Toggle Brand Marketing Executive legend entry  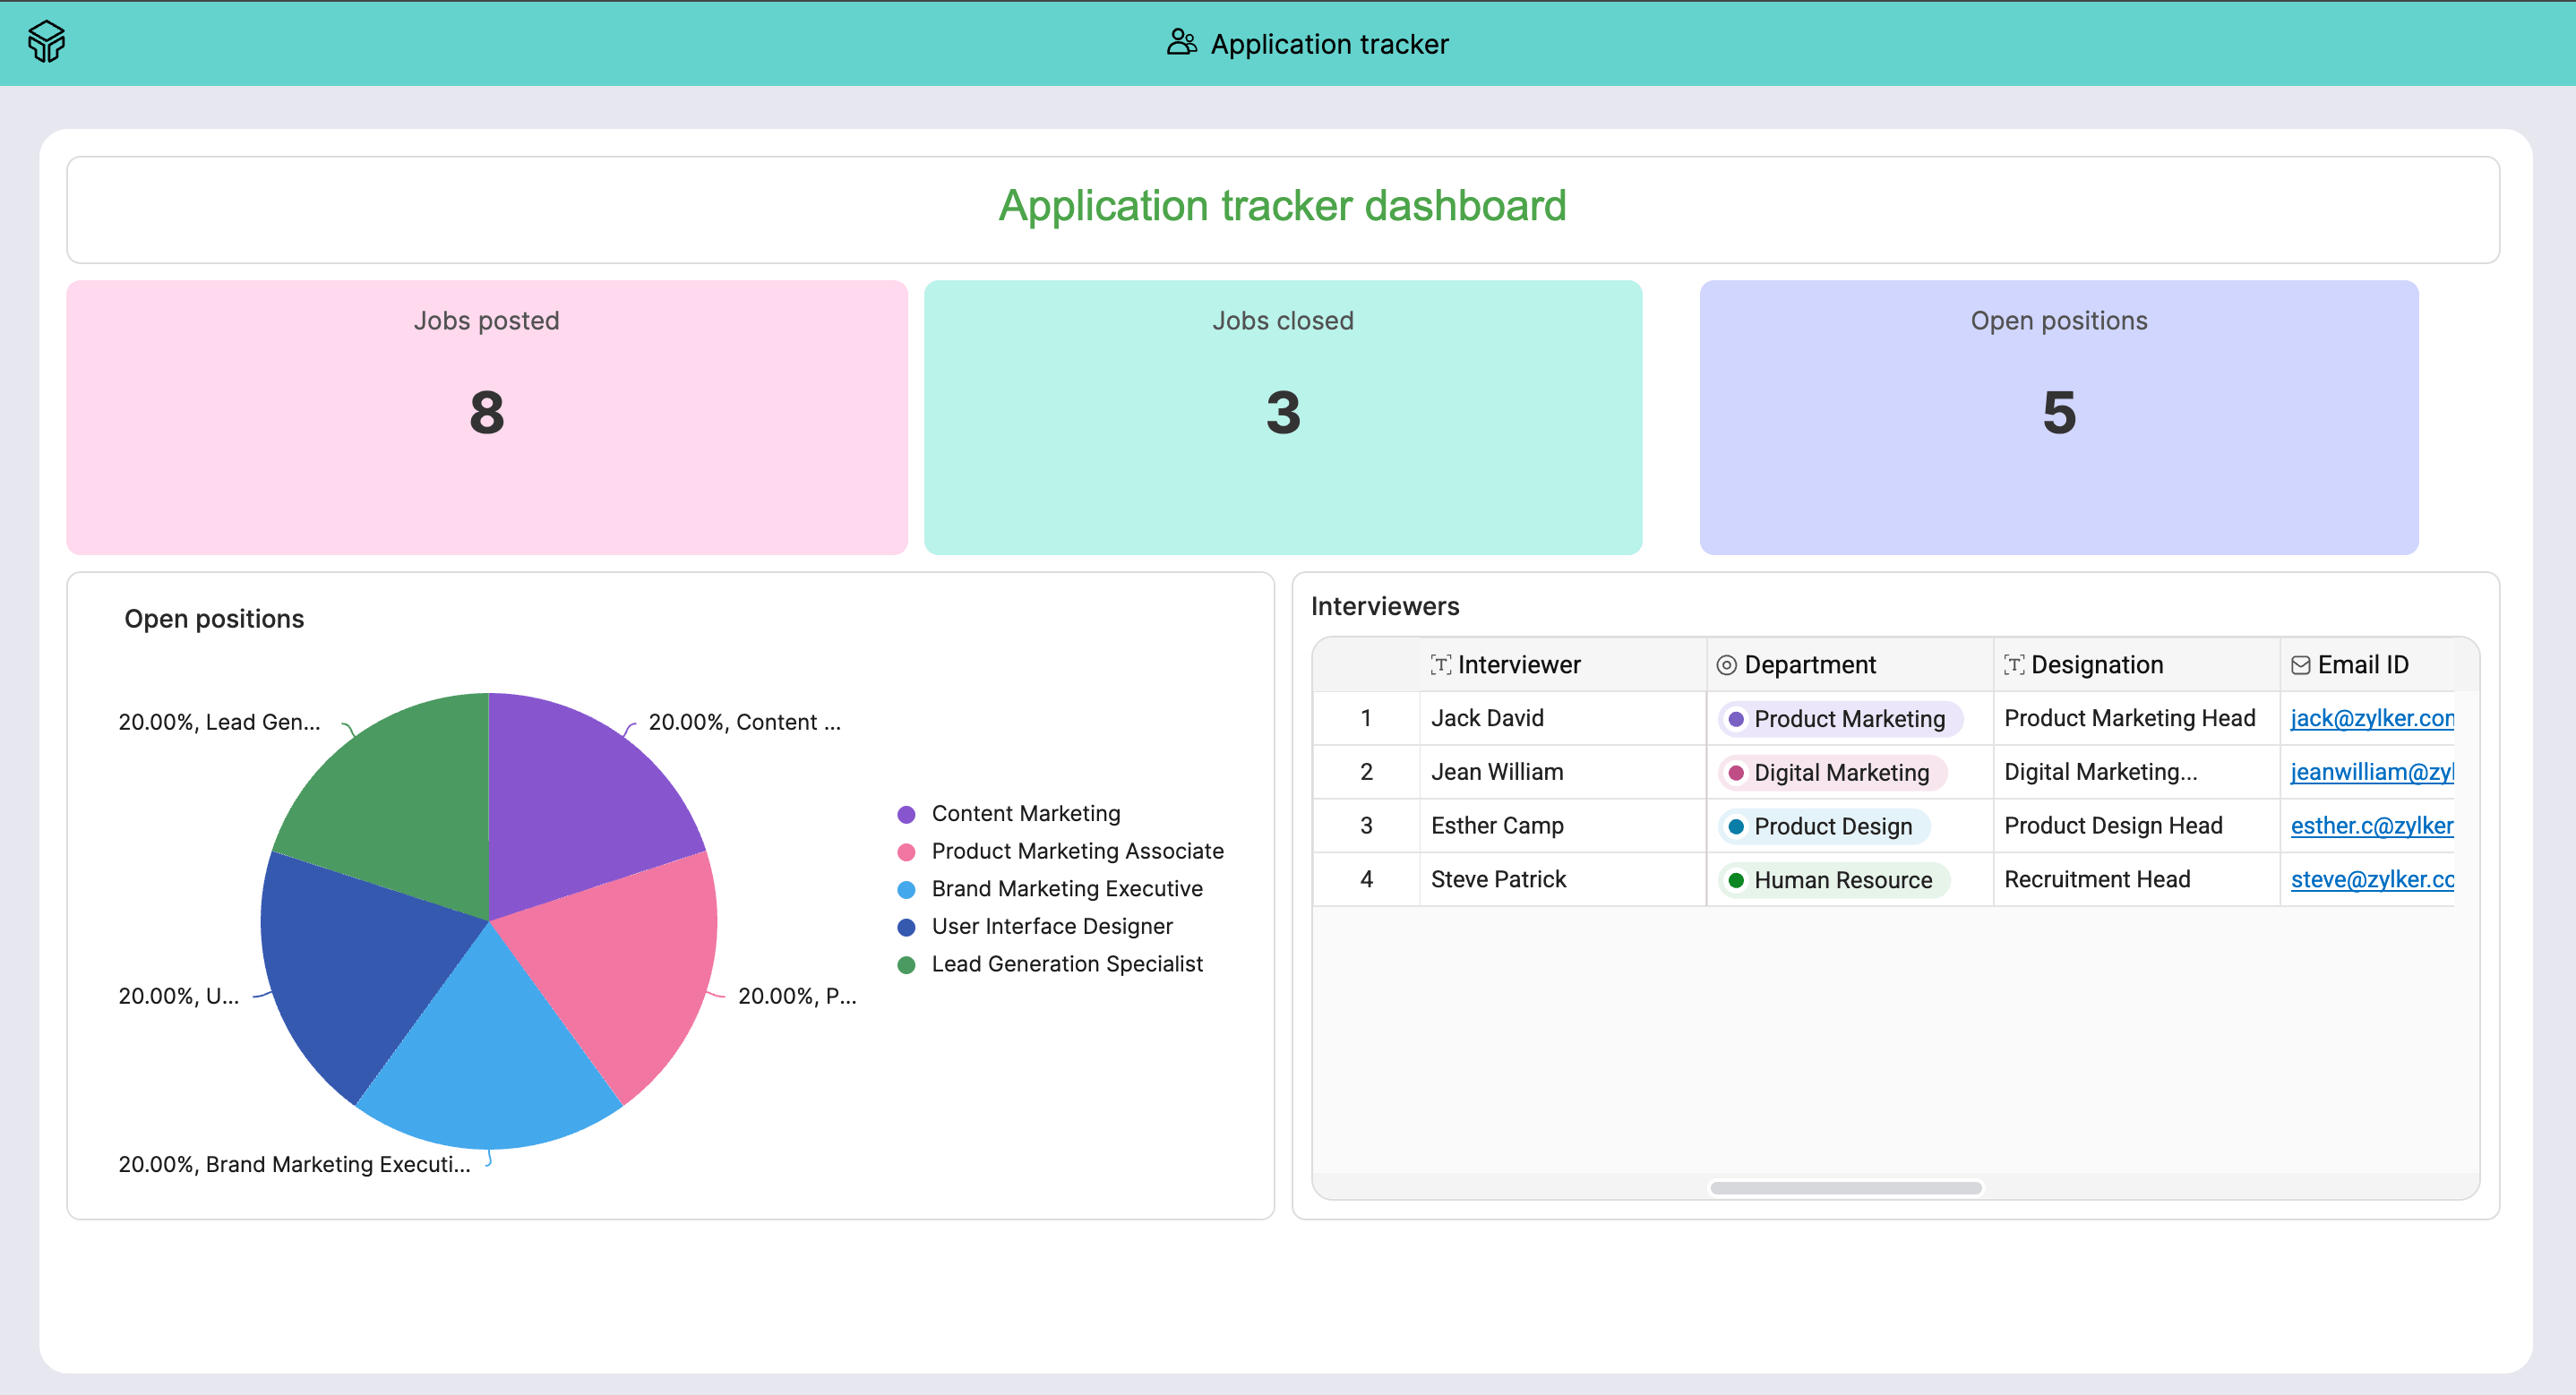pyautogui.click(x=1066, y=889)
